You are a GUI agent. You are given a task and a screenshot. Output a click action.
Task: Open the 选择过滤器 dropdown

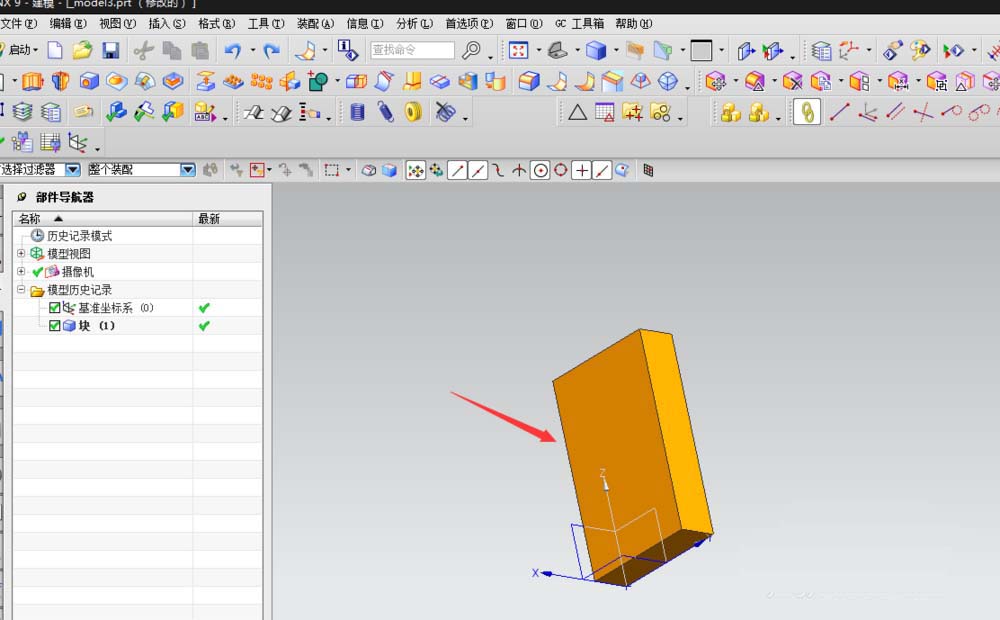coord(73,170)
